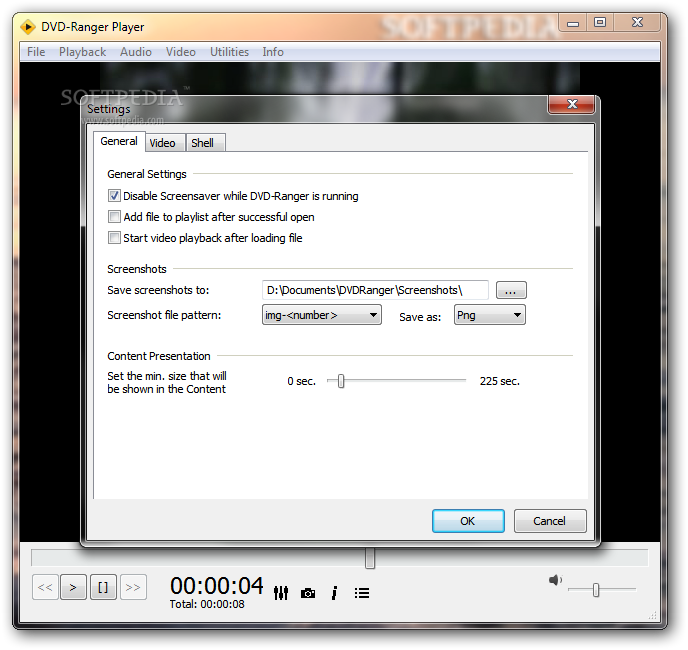Stop playback with the [] button
The width and height of the screenshot is (688, 650).
[103, 587]
